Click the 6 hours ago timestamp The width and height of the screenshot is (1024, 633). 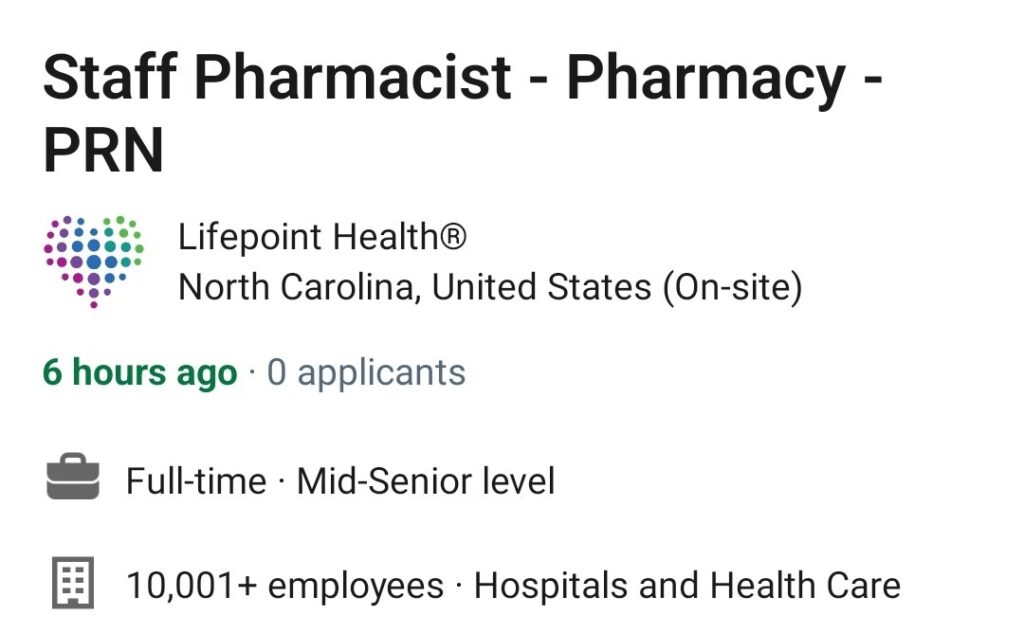pyautogui.click(x=140, y=372)
